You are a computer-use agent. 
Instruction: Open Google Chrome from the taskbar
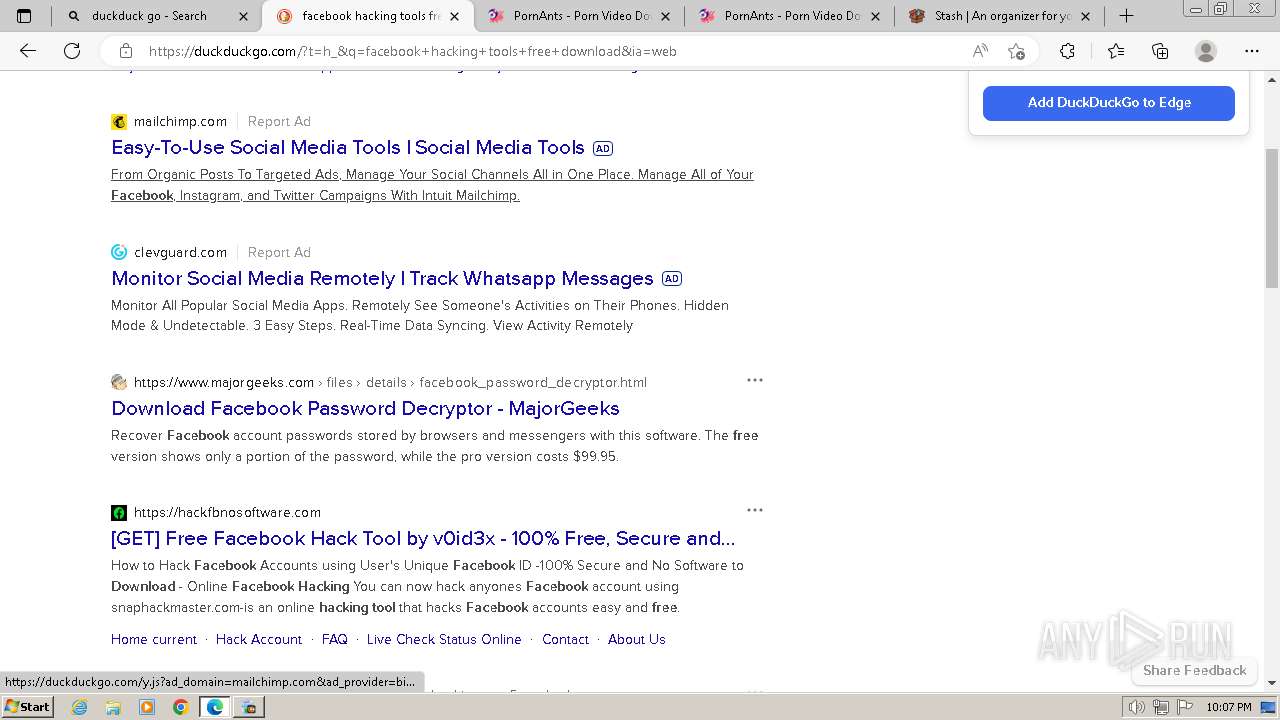tap(180, 707)
